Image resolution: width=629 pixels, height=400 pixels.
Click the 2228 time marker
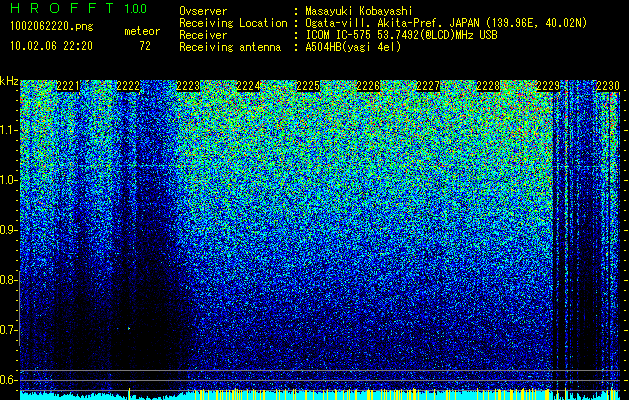coord(488,86)
